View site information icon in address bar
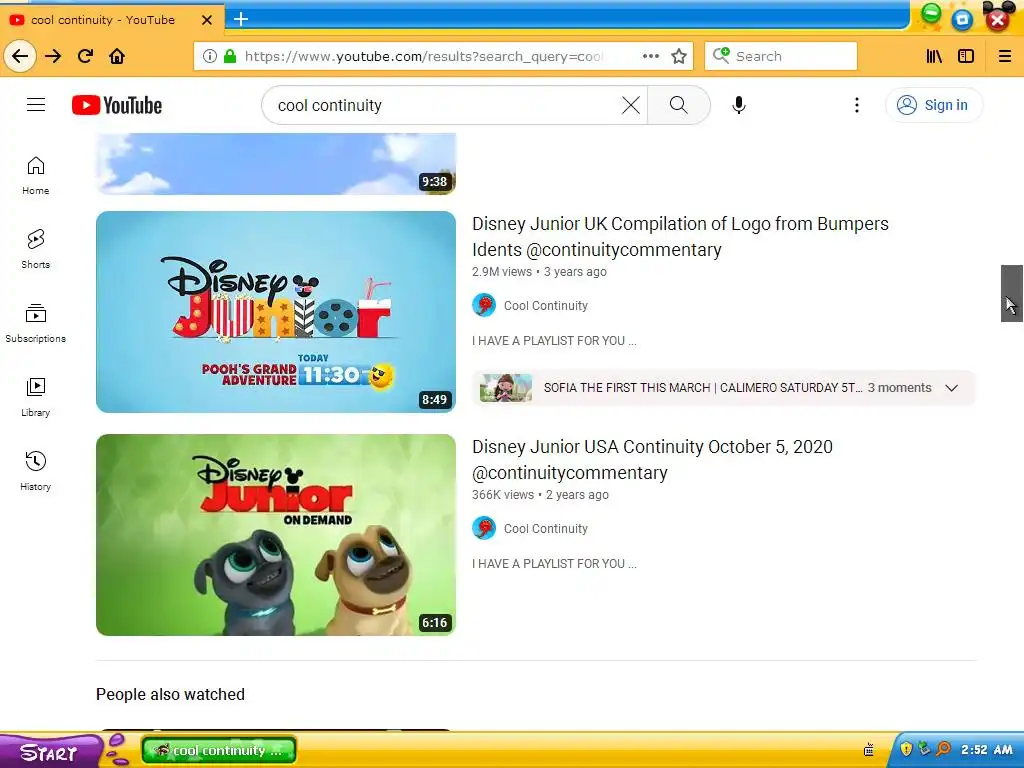 pos(210,56)
